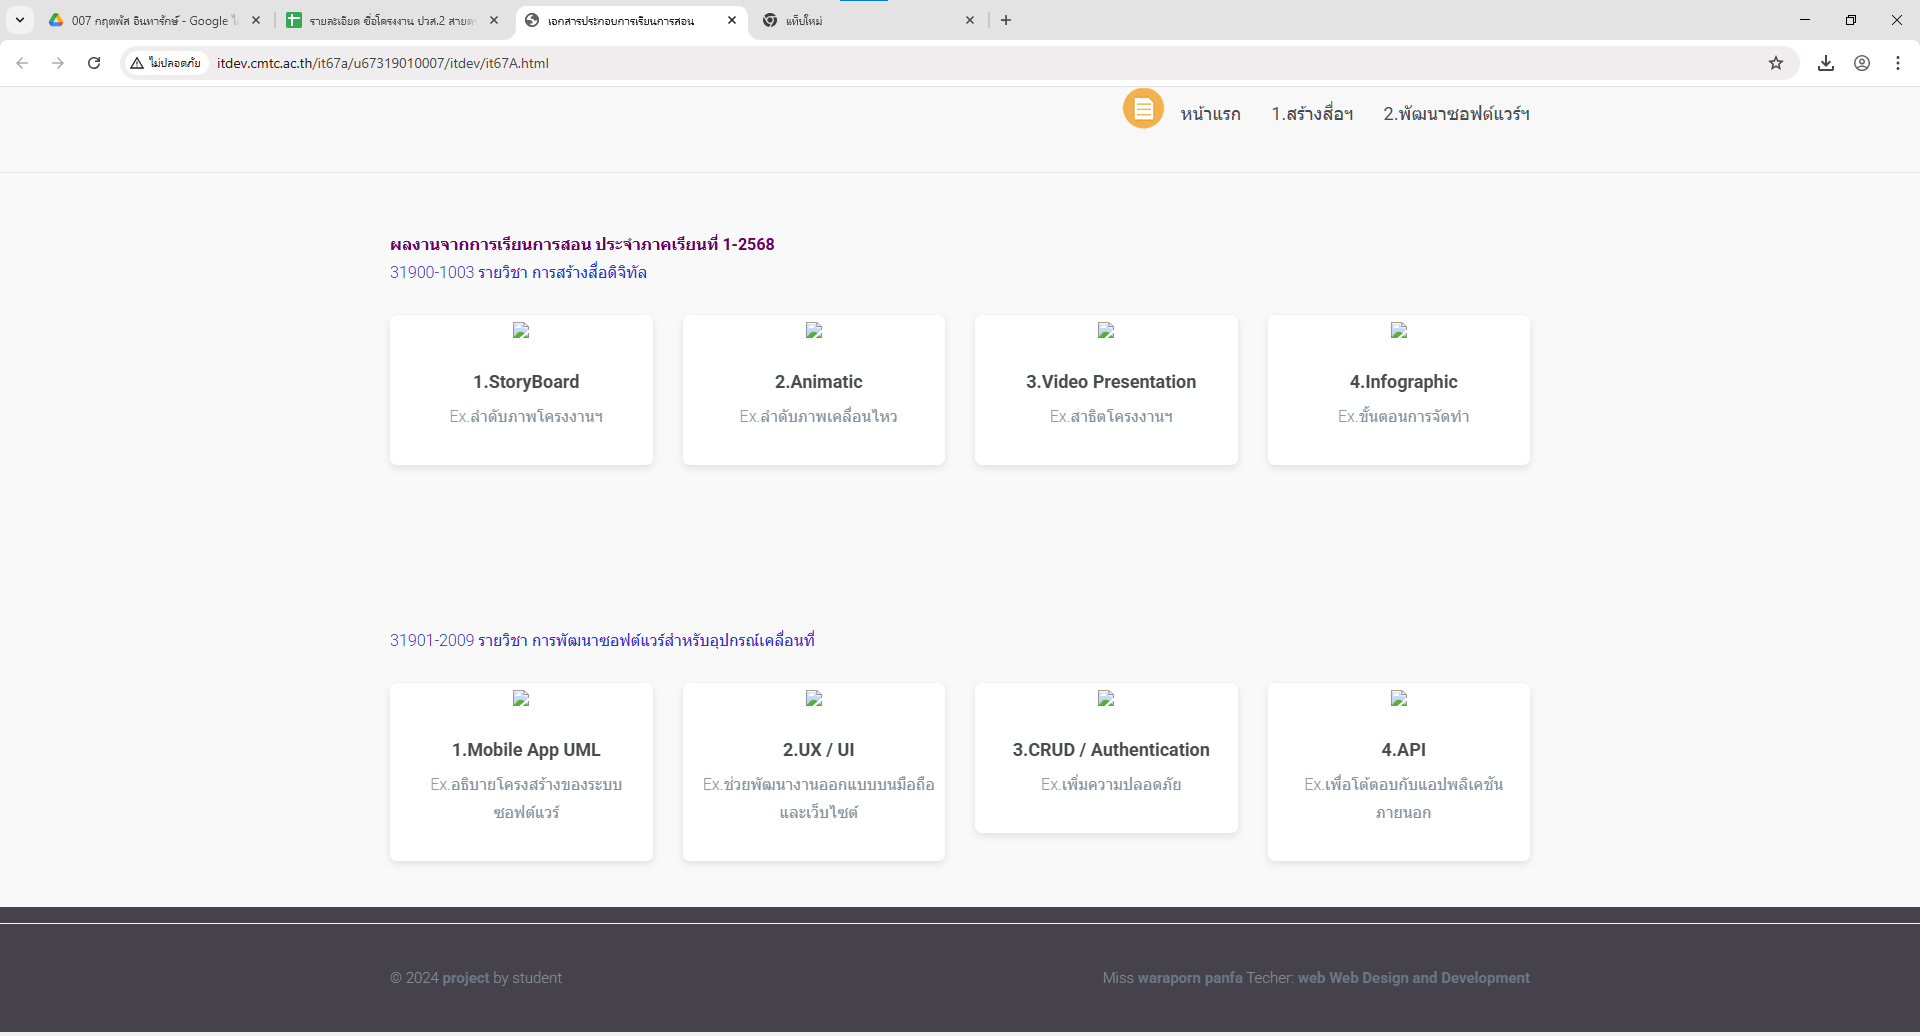The image size is (1920, 1036).
Task: Switch to the Google Drive tab
Action: point(150,20)
